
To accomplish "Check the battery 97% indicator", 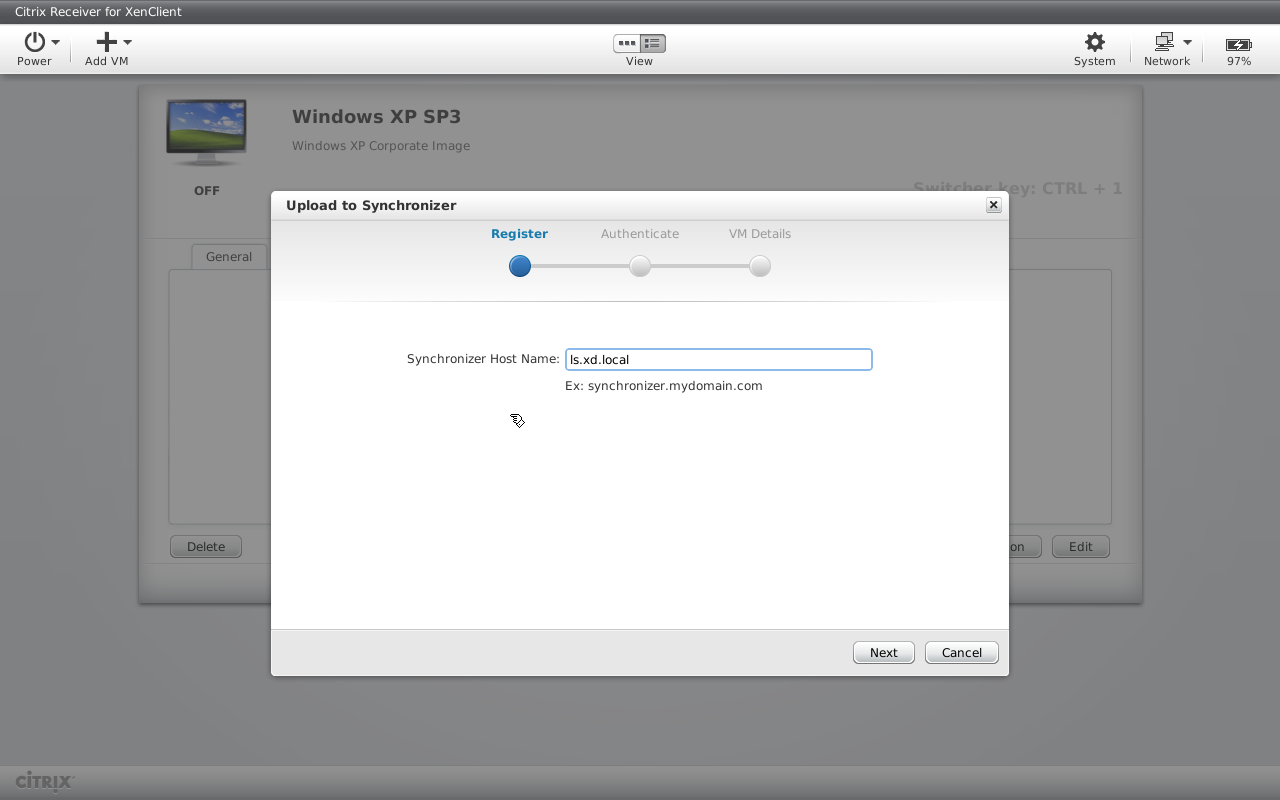I will (1238, 45).
